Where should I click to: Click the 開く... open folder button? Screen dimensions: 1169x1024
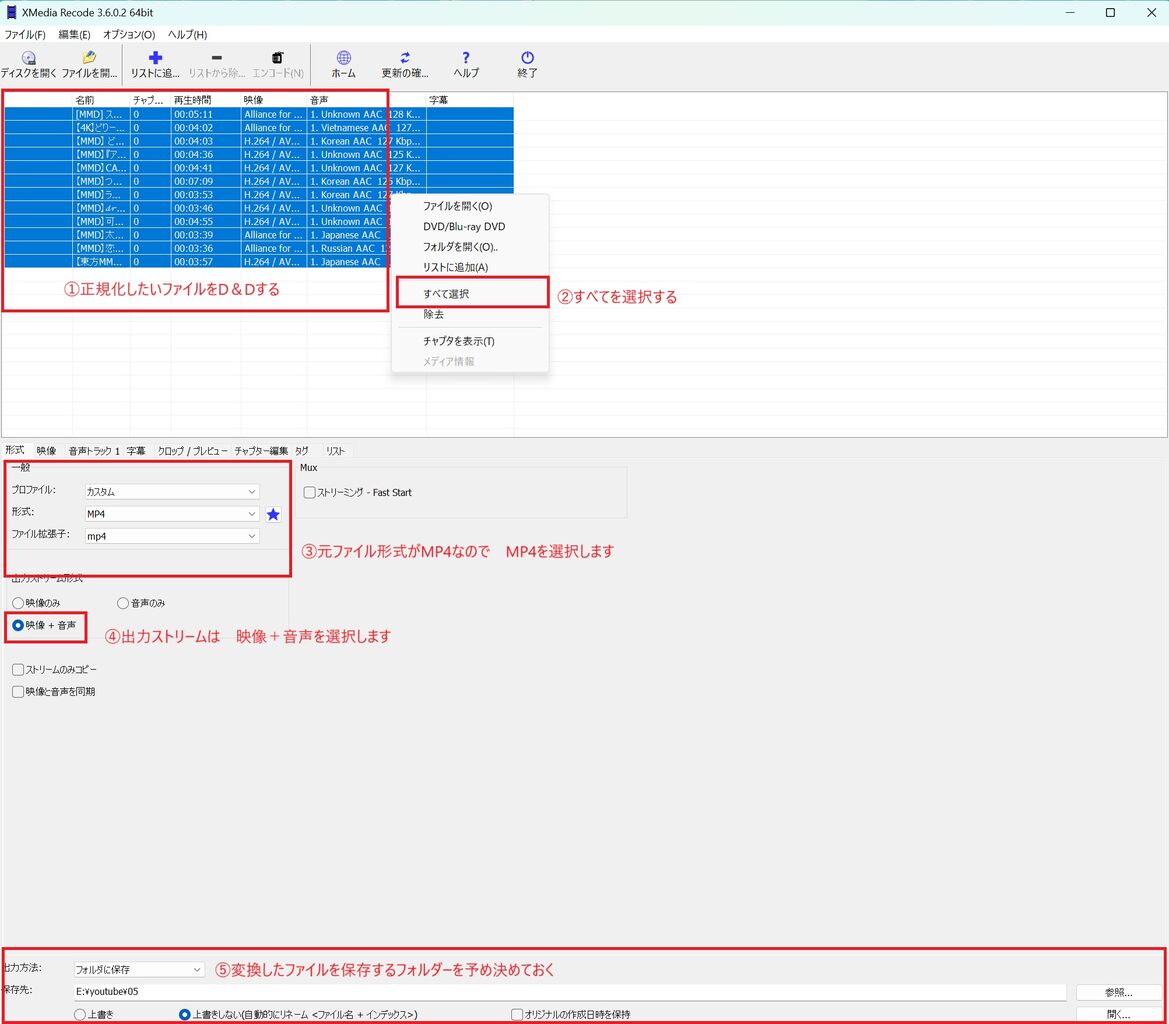tap(1118, 1015)
